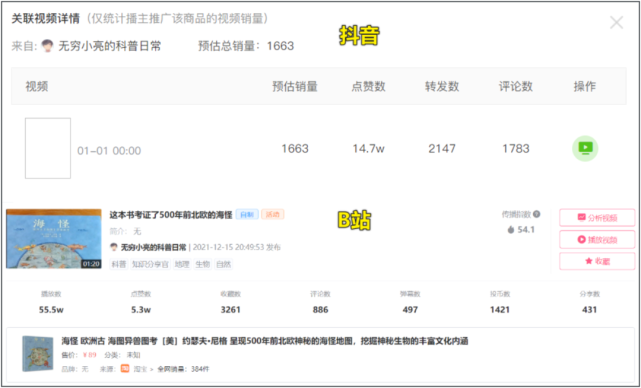Click the green play video icon
The width and height of the screenshot is (641, 388).
click(585, 148)
